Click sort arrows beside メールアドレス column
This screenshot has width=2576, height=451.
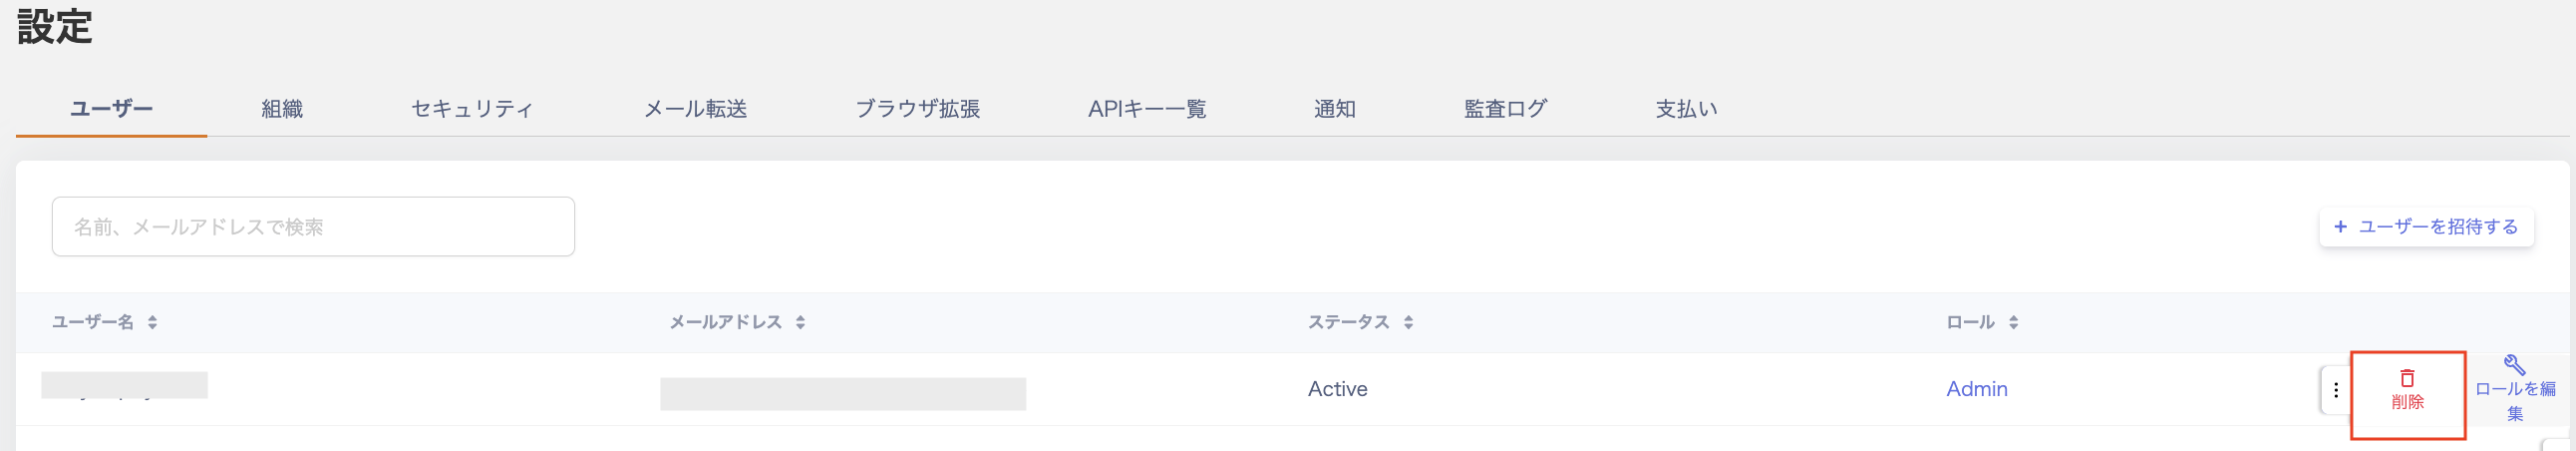pyautogui.click(x=800, y=322)
